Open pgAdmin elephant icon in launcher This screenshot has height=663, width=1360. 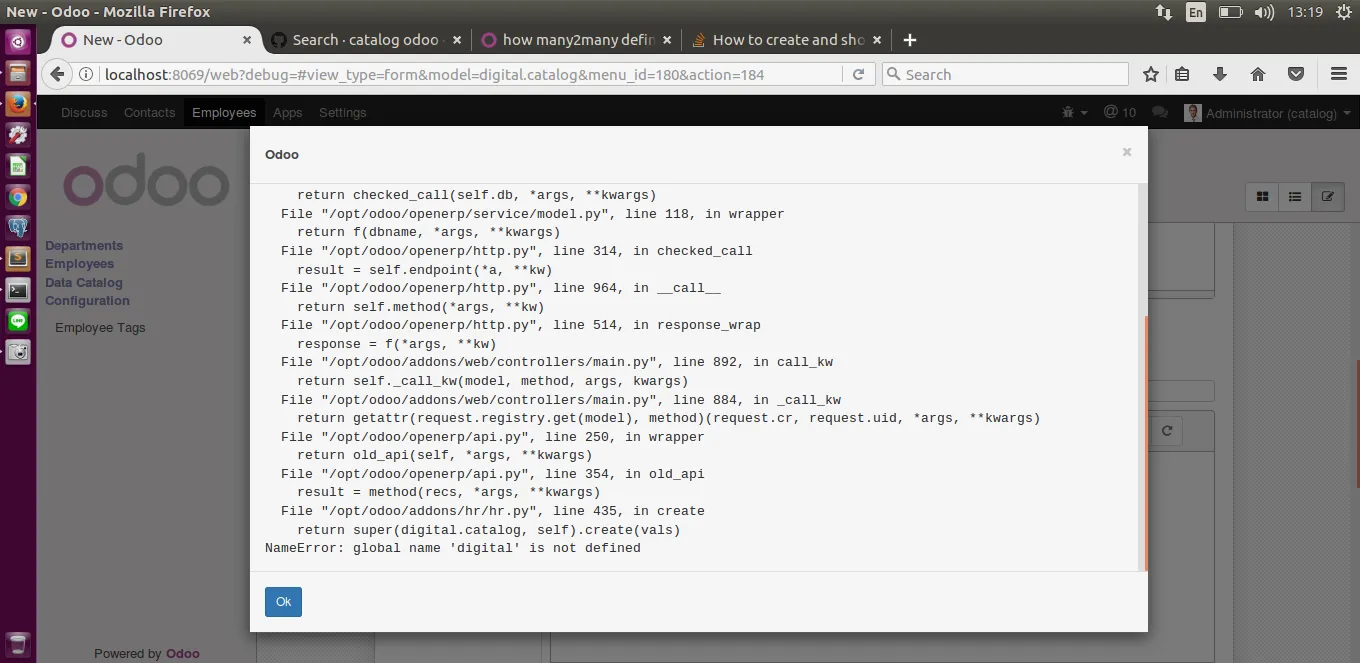coord(18,228)
